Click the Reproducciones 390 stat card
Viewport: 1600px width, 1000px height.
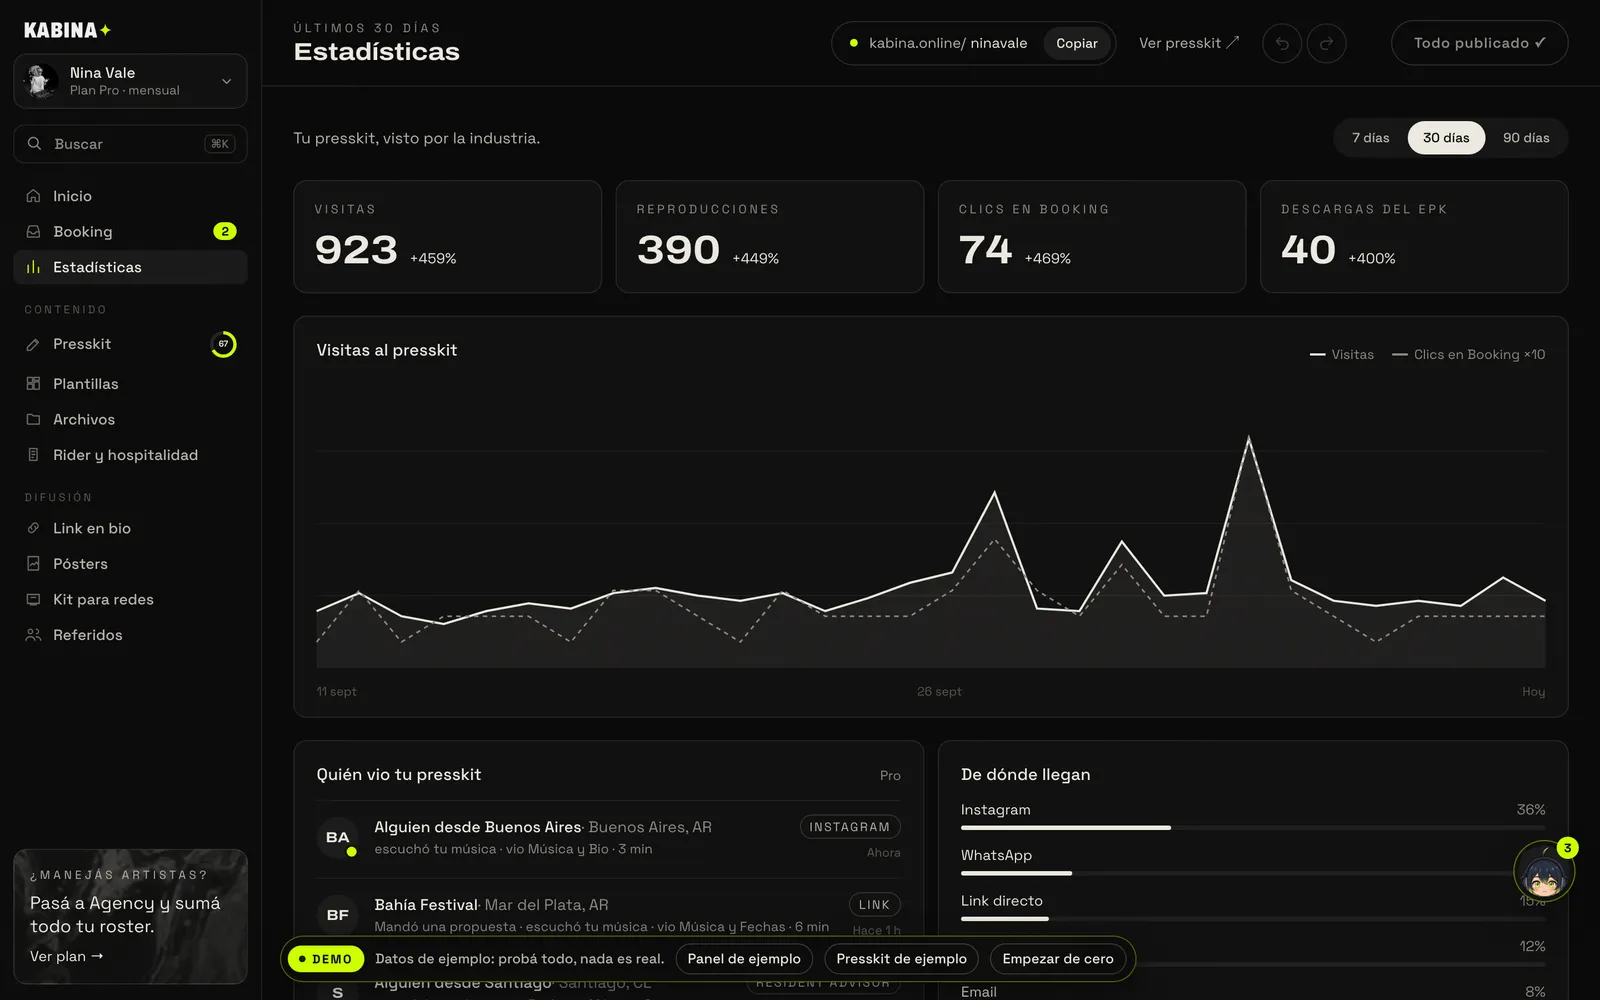pyautogui.click(x=769, y=237)
